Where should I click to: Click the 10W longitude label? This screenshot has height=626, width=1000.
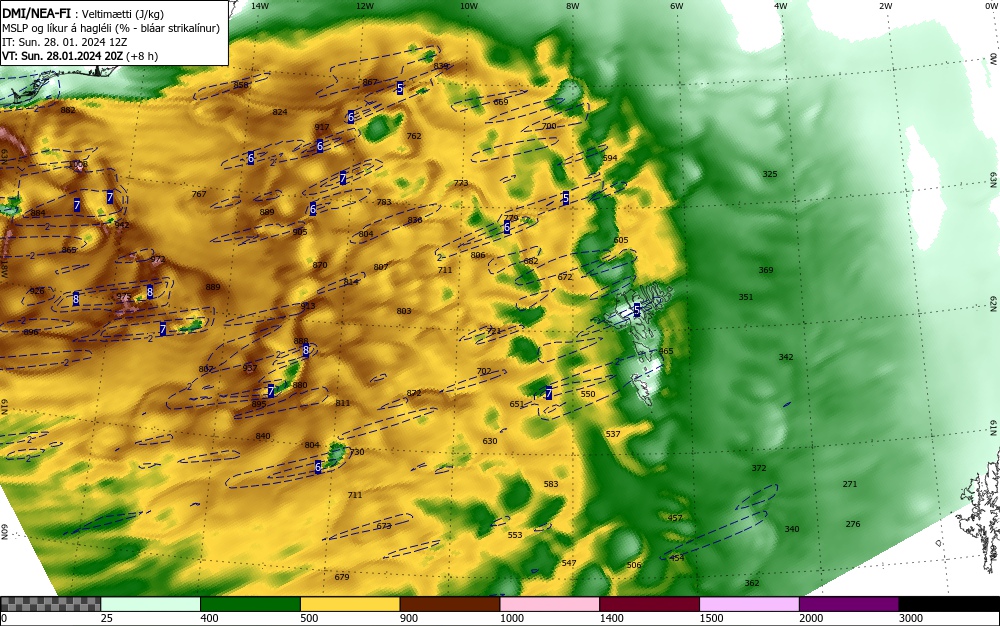click(x=469, y=6)
